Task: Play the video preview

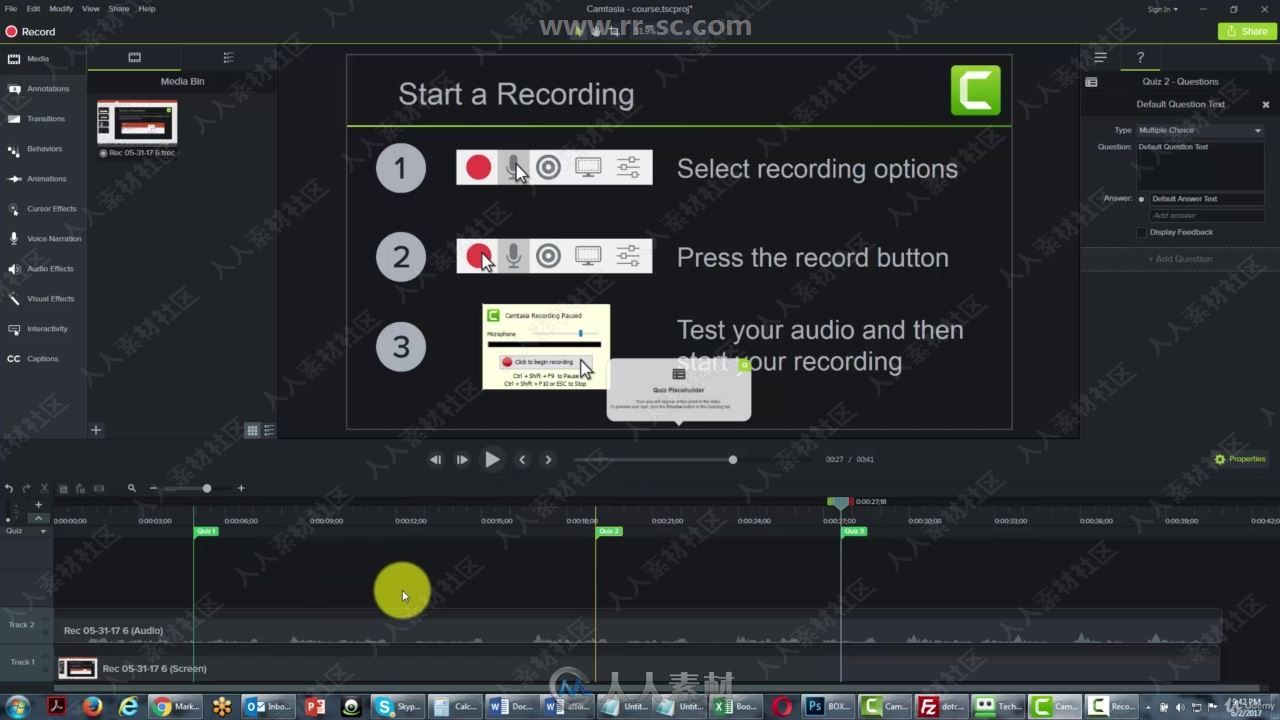Action: (x=492, y=460)
